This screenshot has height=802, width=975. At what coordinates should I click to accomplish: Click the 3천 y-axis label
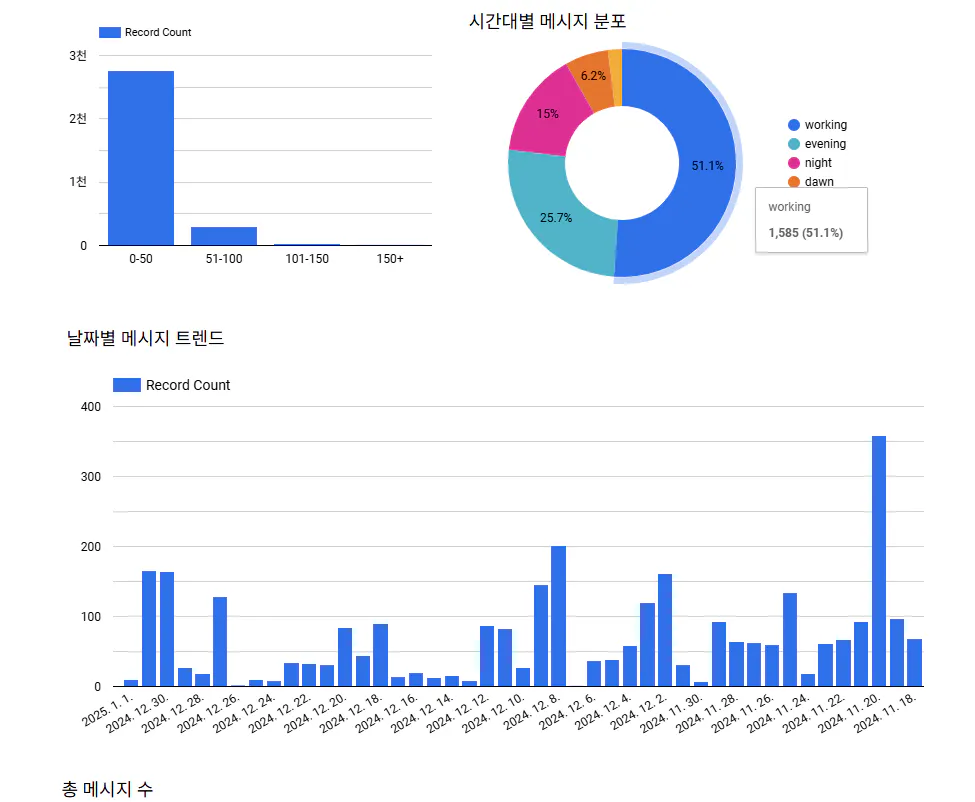[78, 56]
